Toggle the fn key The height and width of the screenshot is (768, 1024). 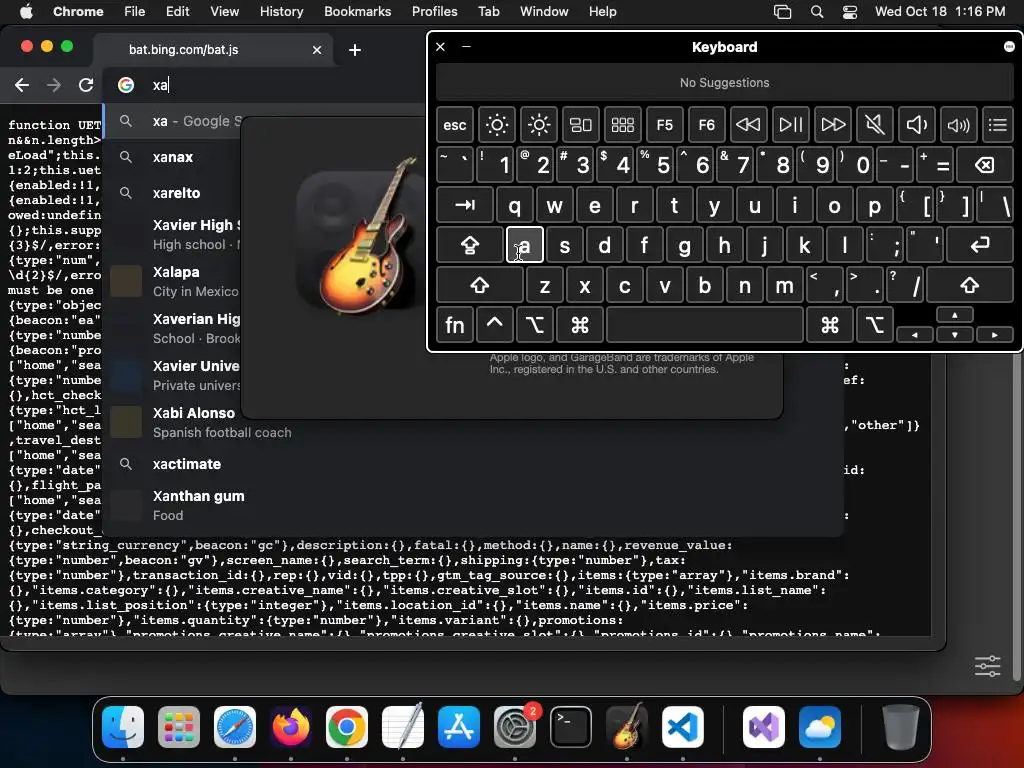(455, 325)
